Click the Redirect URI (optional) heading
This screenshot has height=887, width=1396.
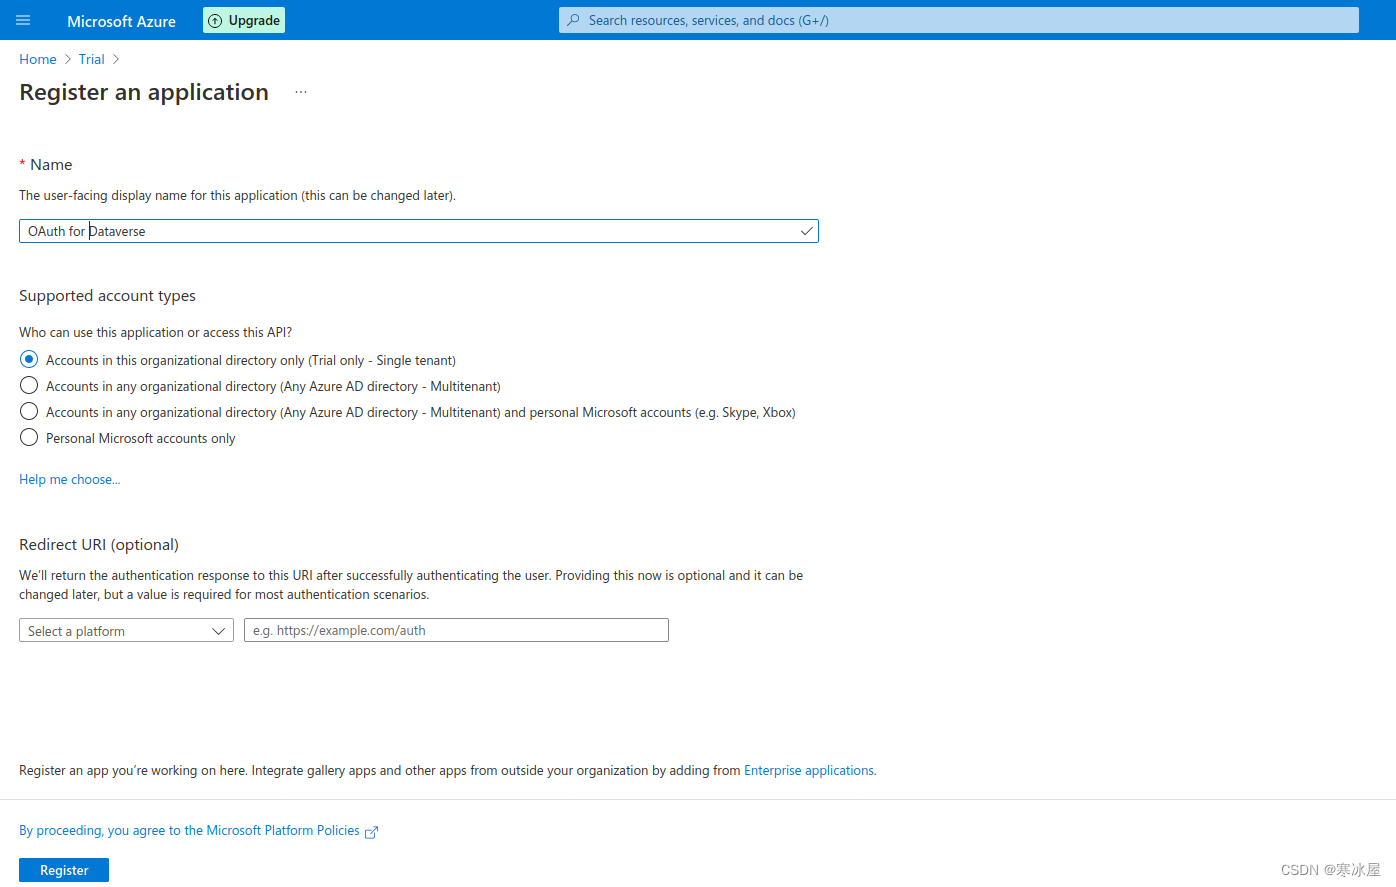click(99, 544)
